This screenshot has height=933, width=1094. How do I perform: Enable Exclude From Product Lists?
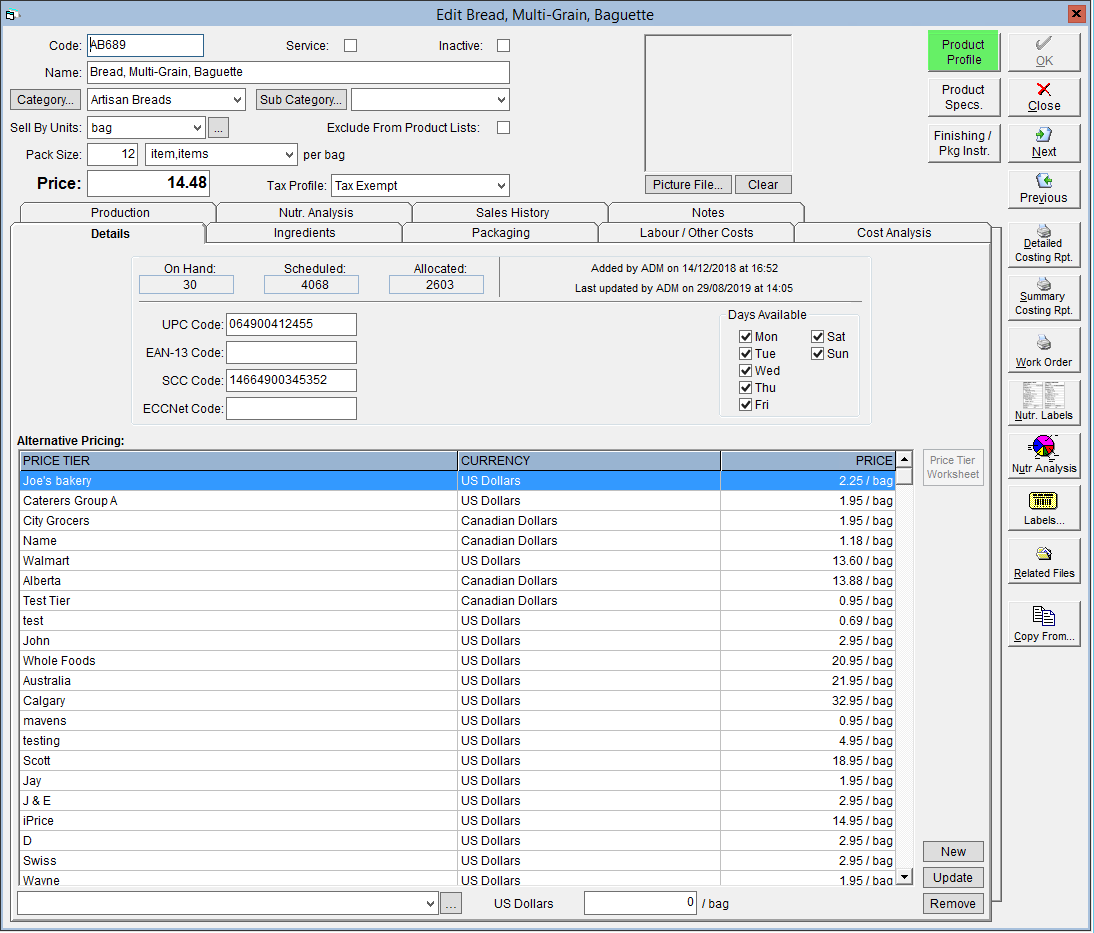(x=503, y=128)
